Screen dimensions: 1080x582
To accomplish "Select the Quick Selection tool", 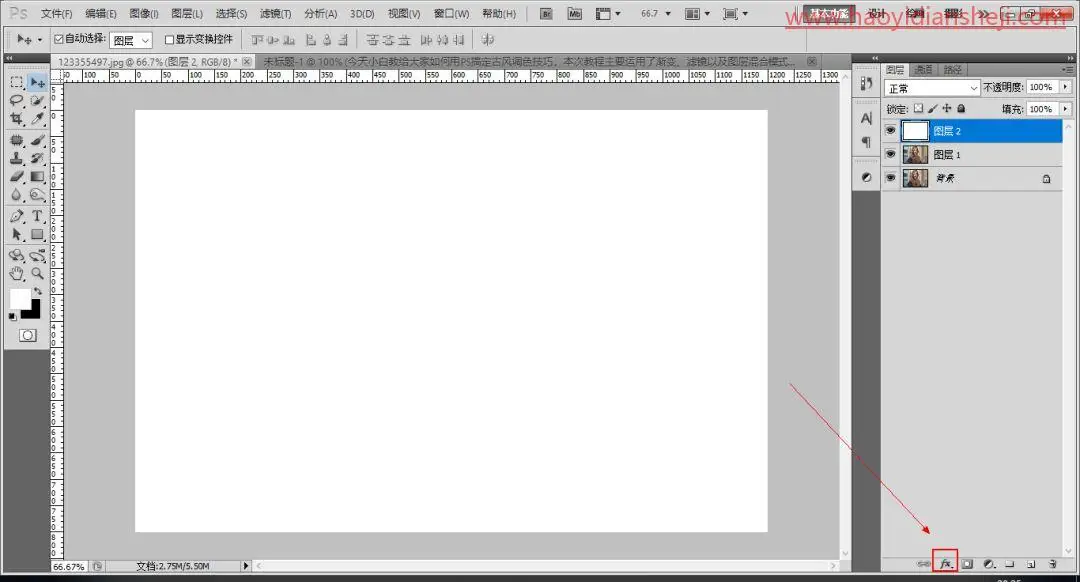I will pos(37,101).
